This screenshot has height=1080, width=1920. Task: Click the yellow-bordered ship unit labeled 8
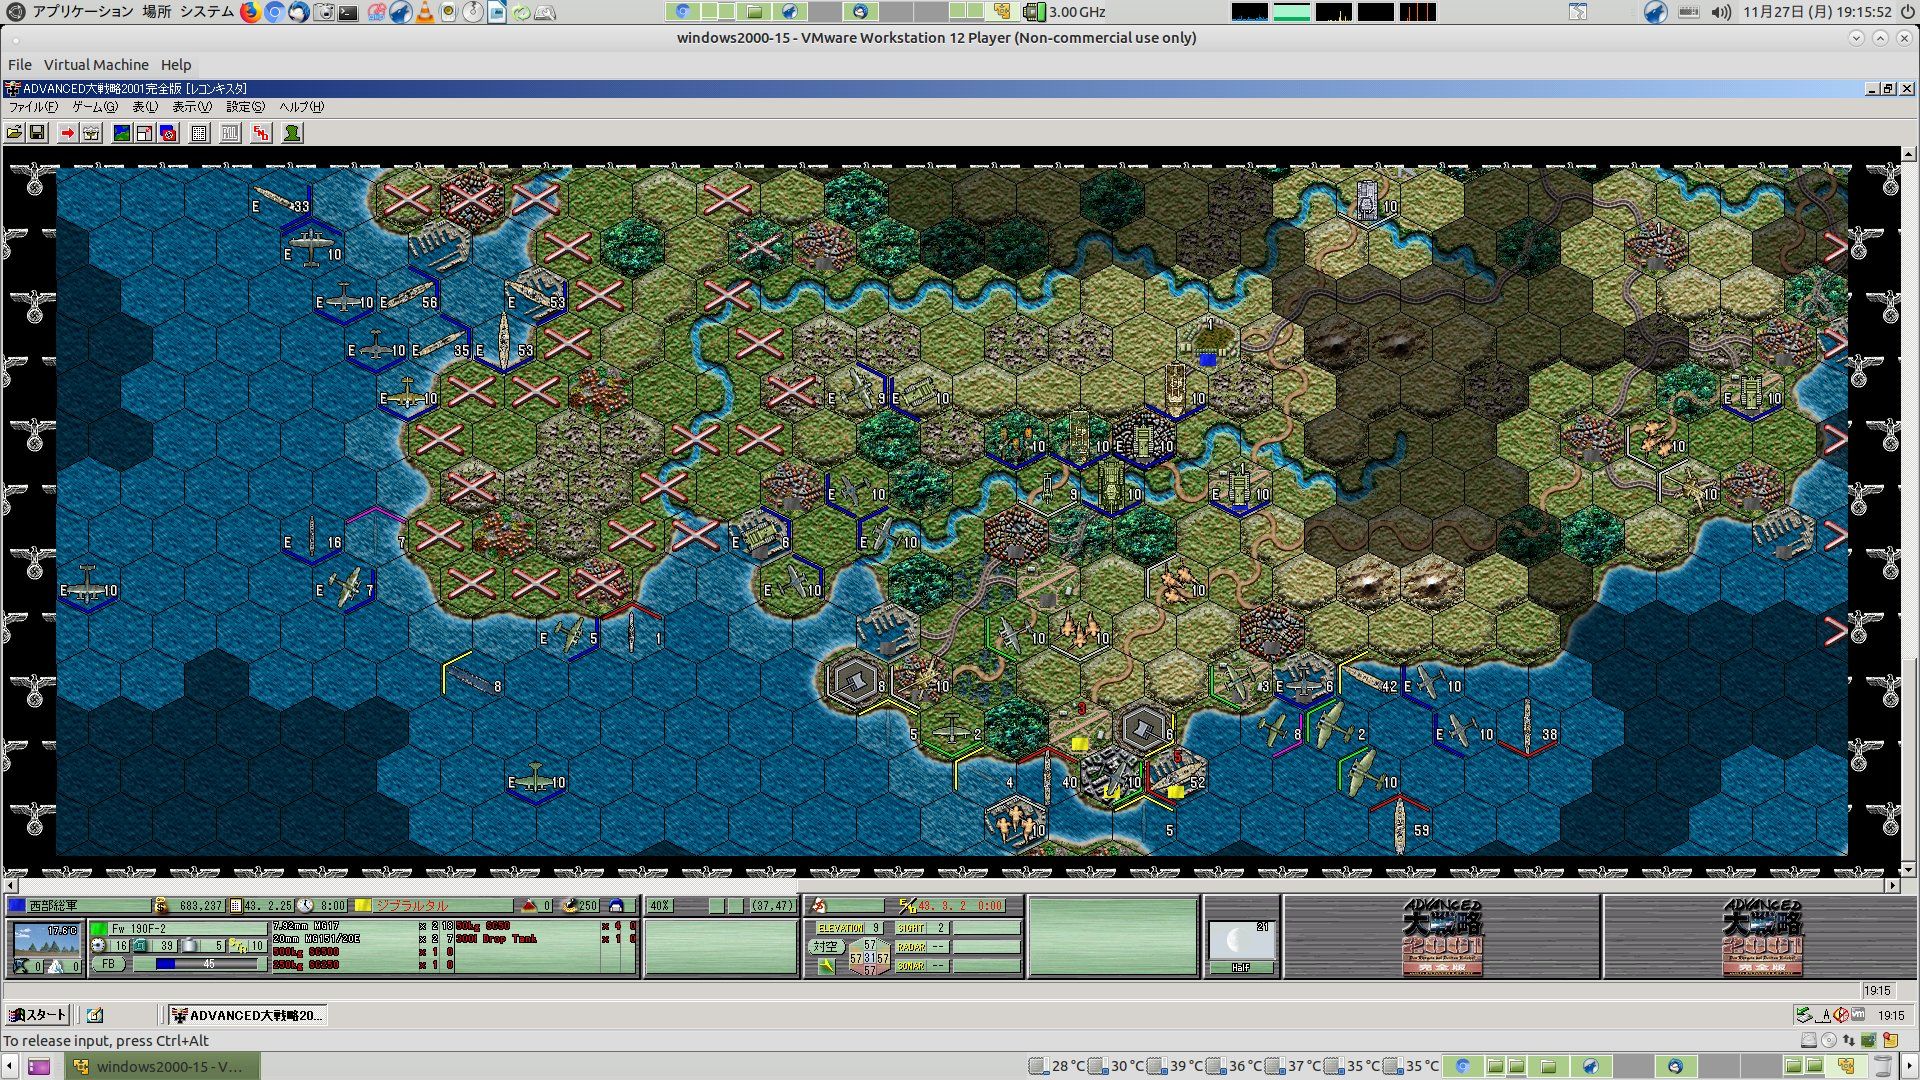pyautogui.click(x=473, y=681)
